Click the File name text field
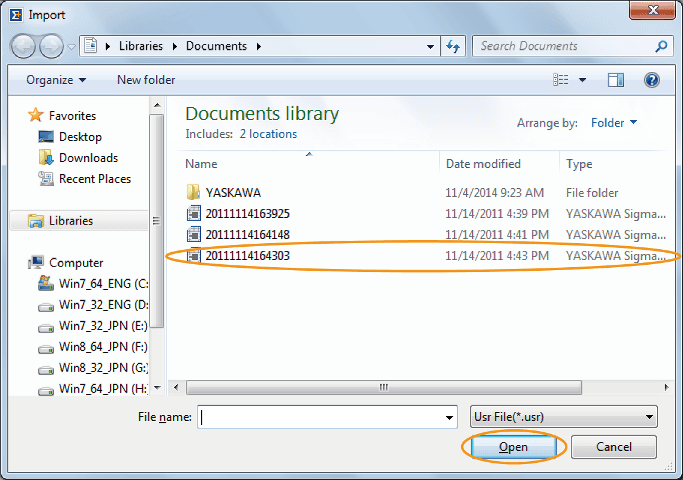683x480 pixels. pyautogui.click(x=320, y=417)
